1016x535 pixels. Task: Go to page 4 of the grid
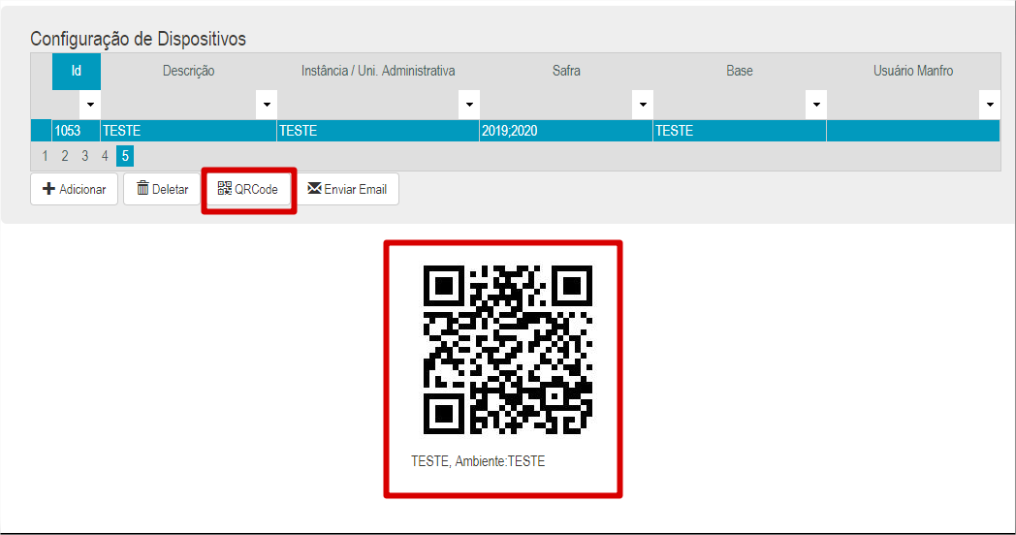pyautogui.click(x=105, y=156)
